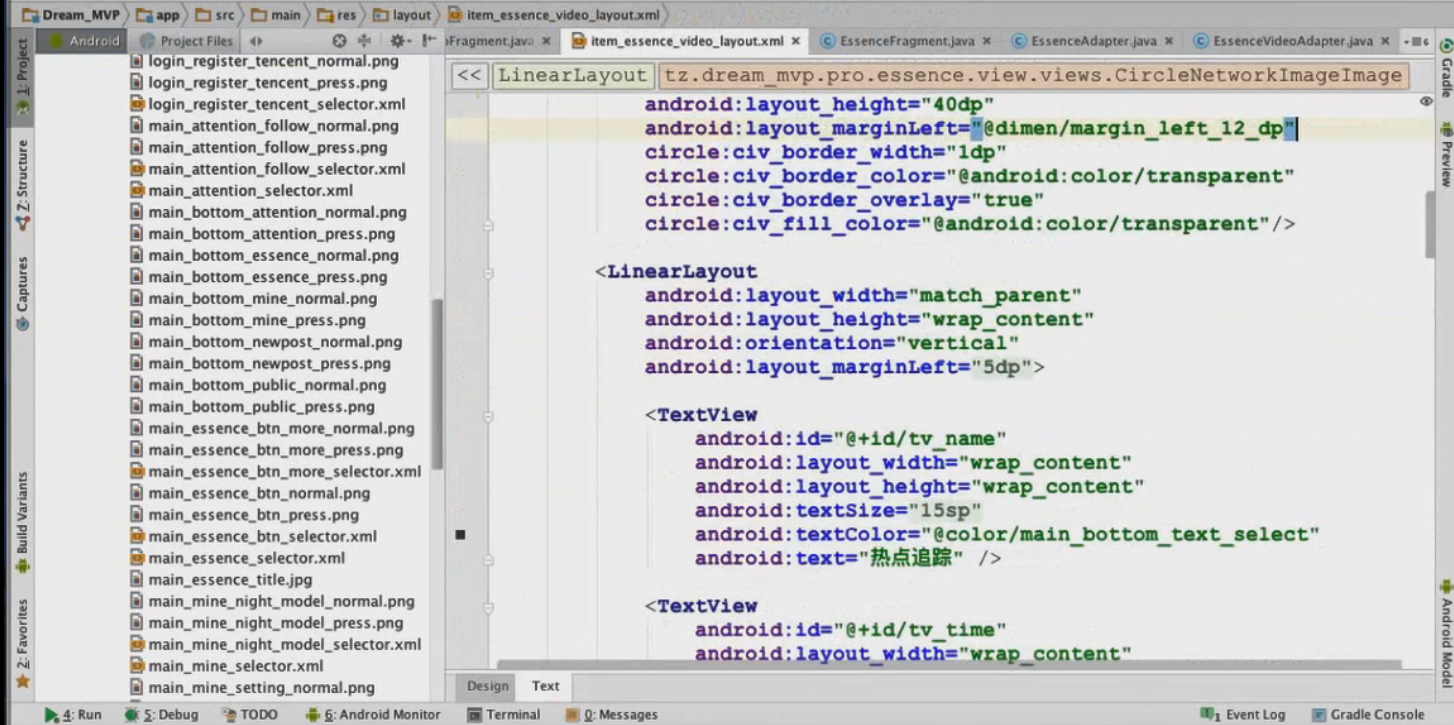1454x725 pixels.
Task: Click the Hide project panel icon
Action: coord(429,41)
